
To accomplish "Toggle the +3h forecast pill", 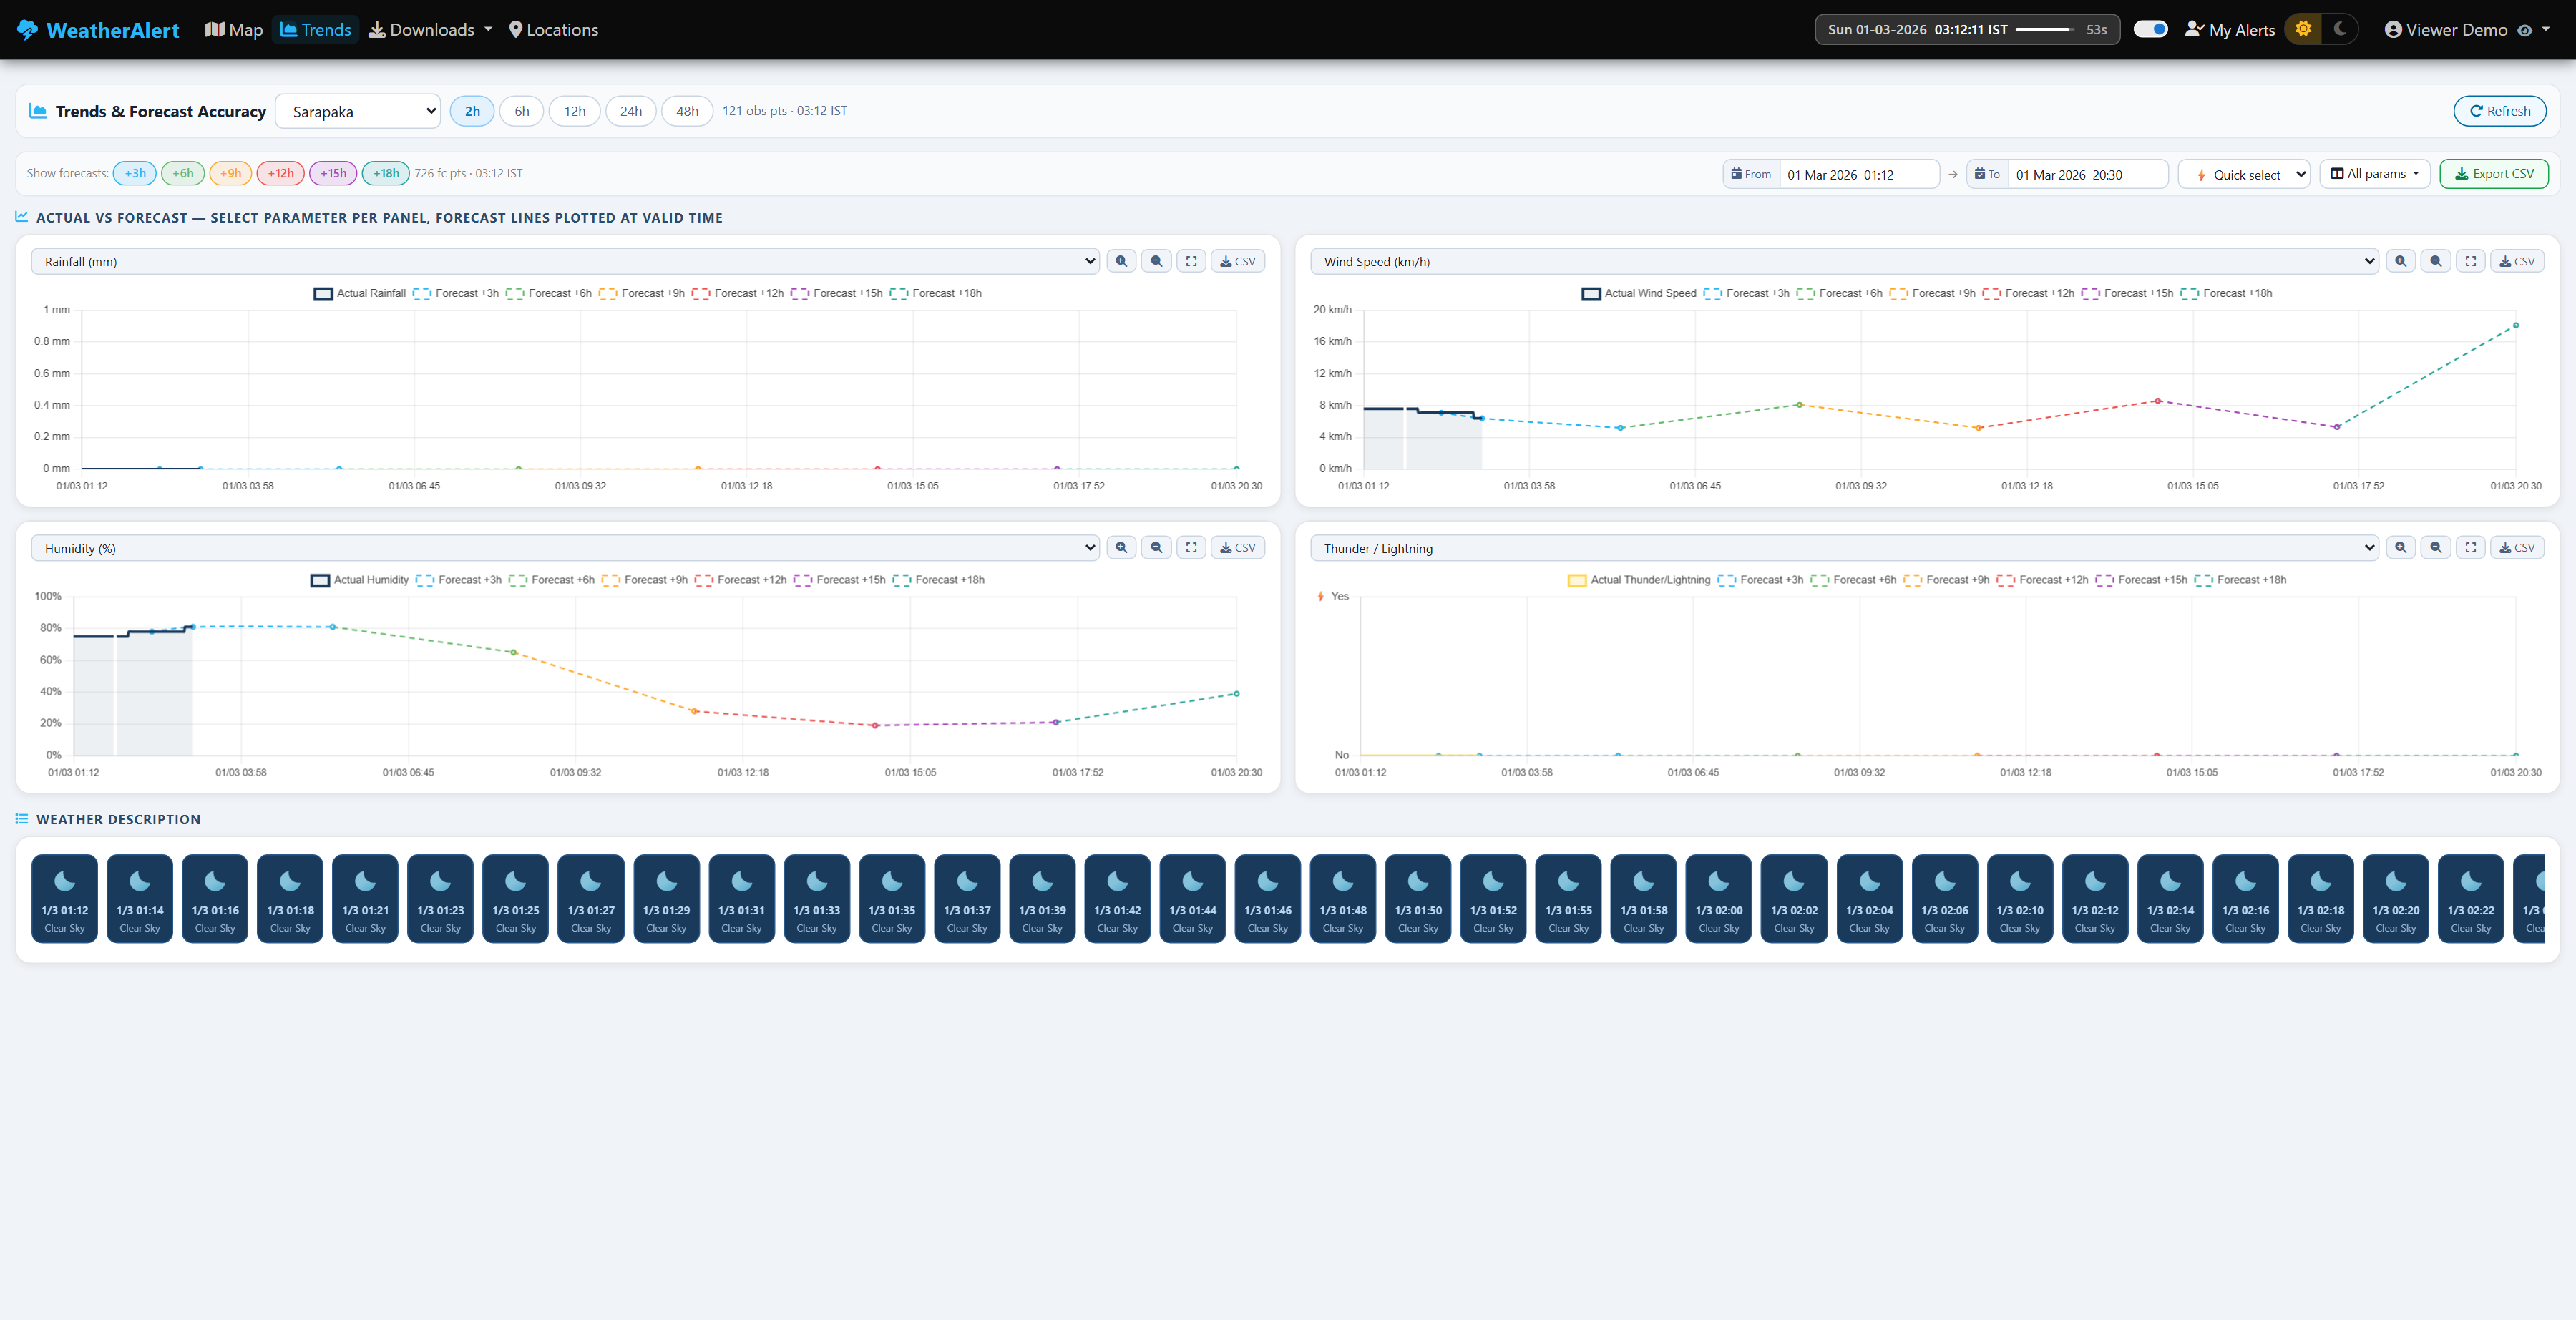I will (x=135, y=173).
